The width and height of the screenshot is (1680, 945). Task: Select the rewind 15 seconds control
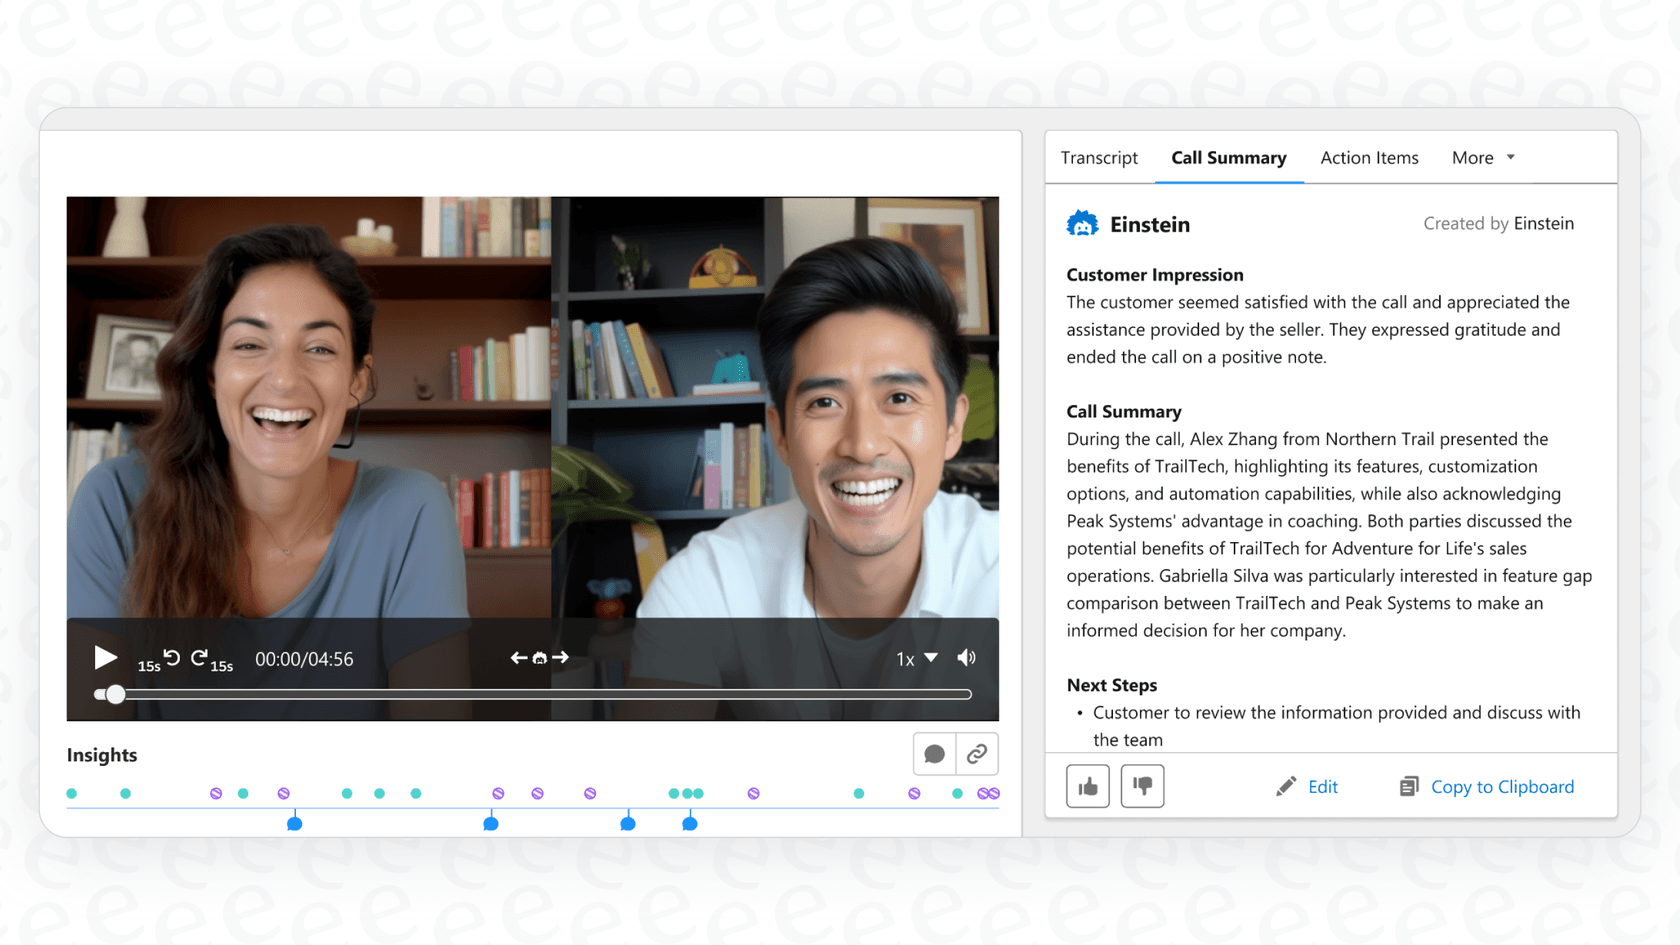click(171, 658)
